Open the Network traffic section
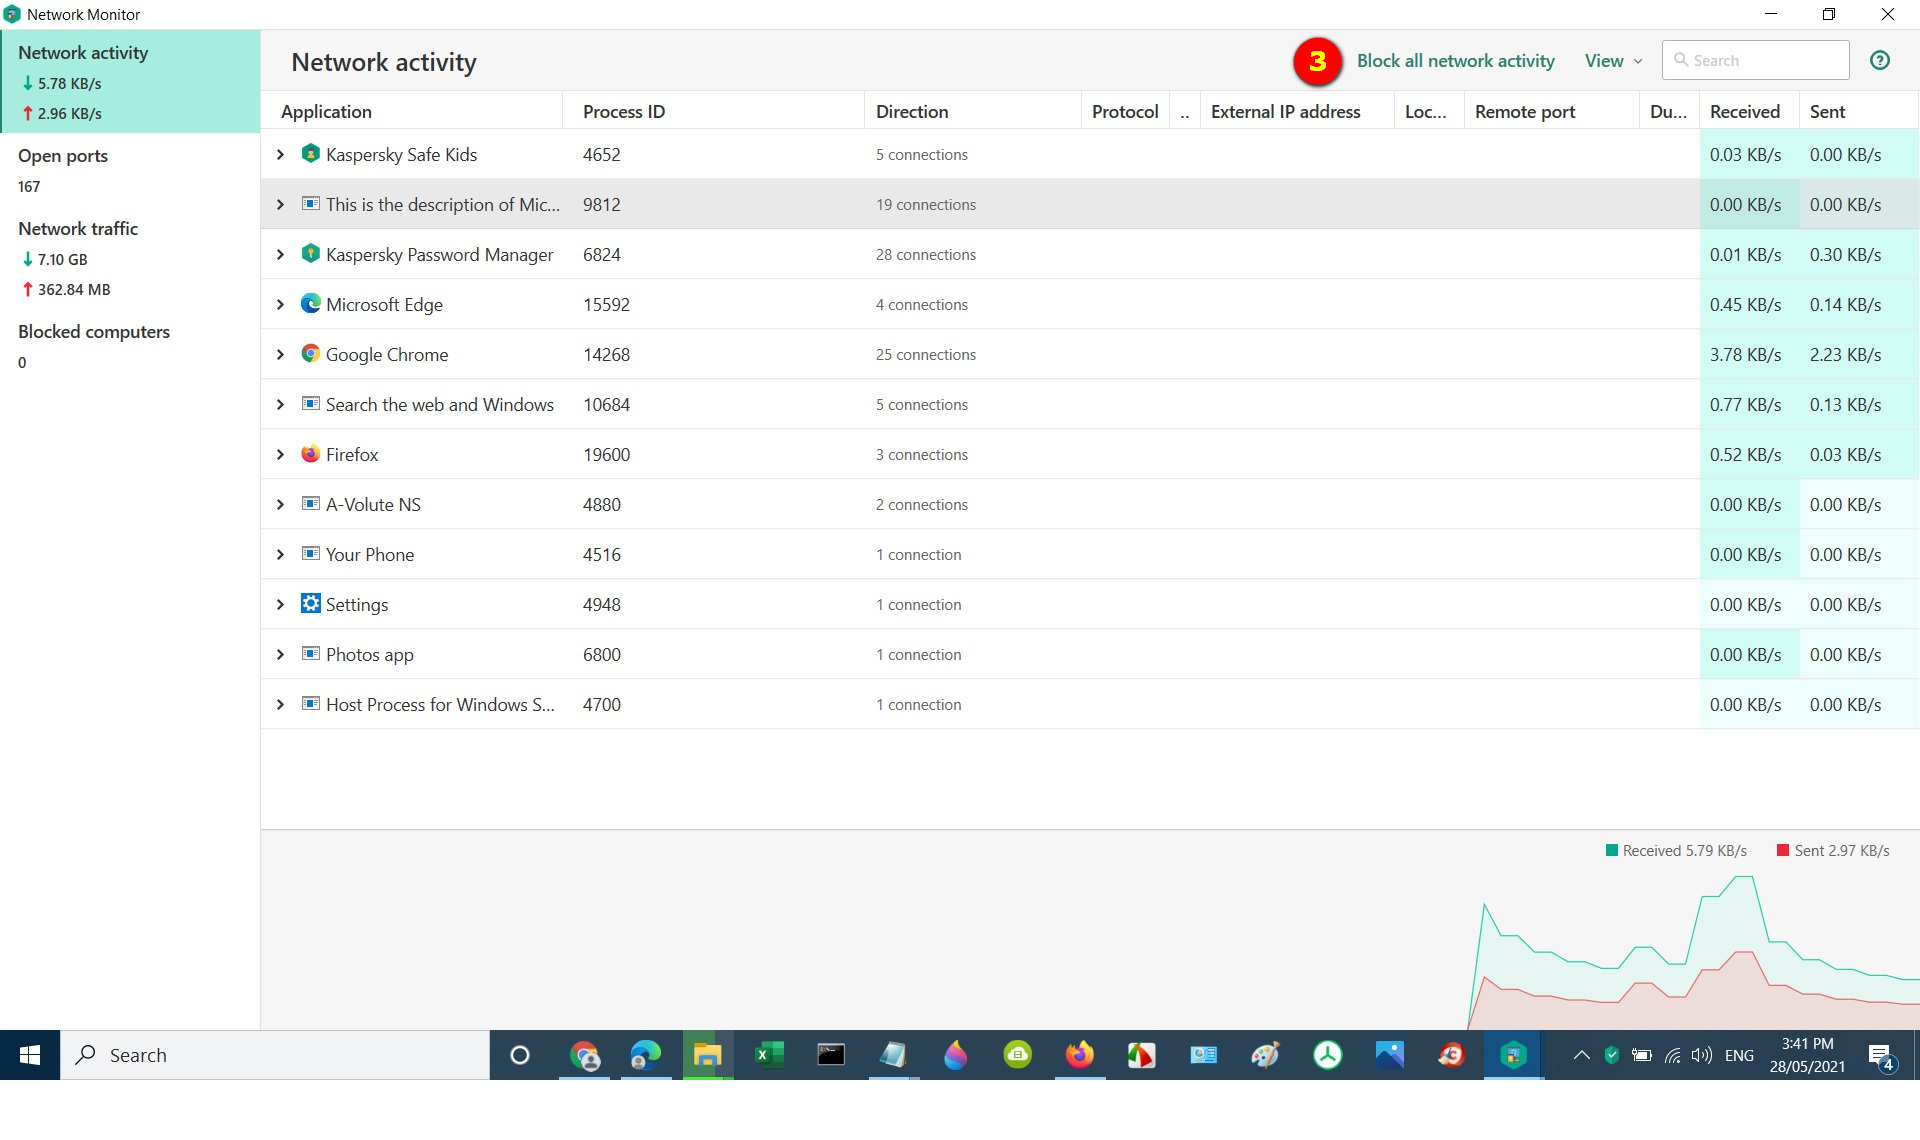Screen dimensions: 1920x1140 coord(78,229)
